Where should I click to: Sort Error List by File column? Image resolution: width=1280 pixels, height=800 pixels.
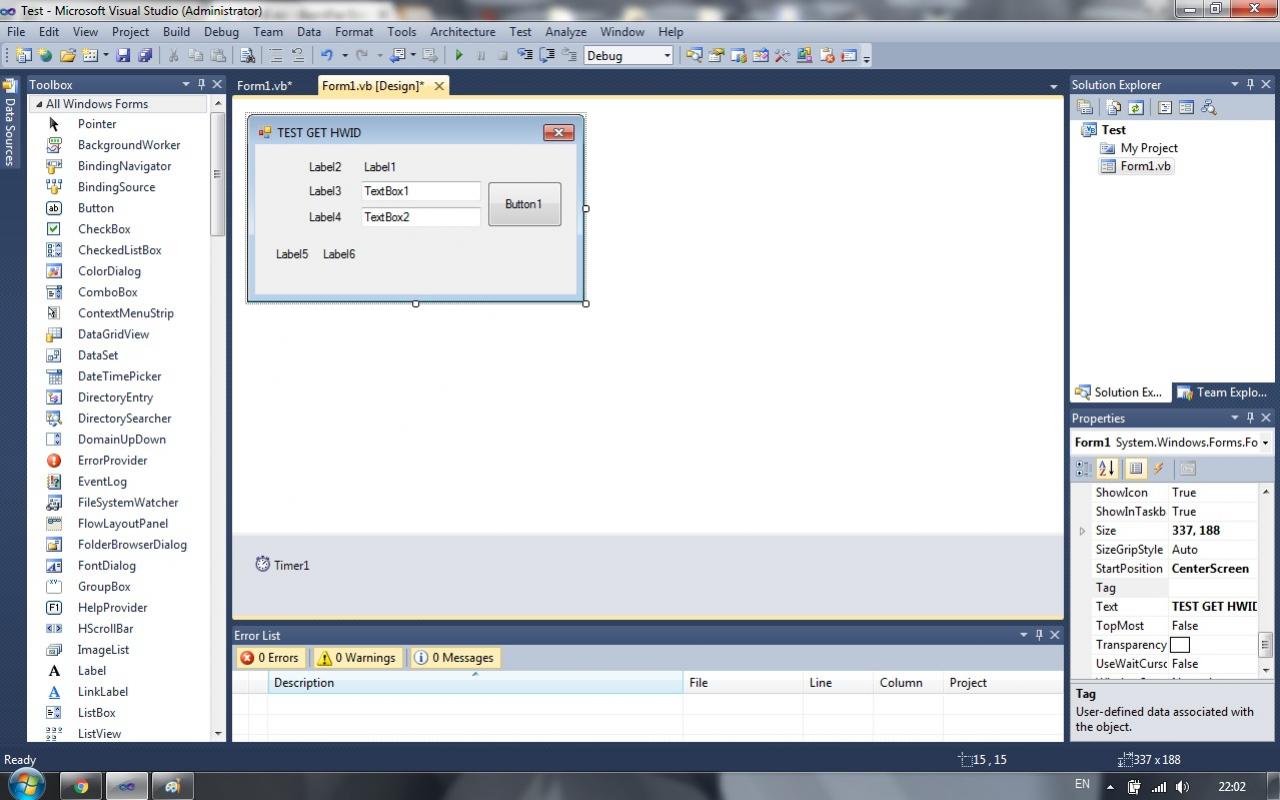click(743, 683)
